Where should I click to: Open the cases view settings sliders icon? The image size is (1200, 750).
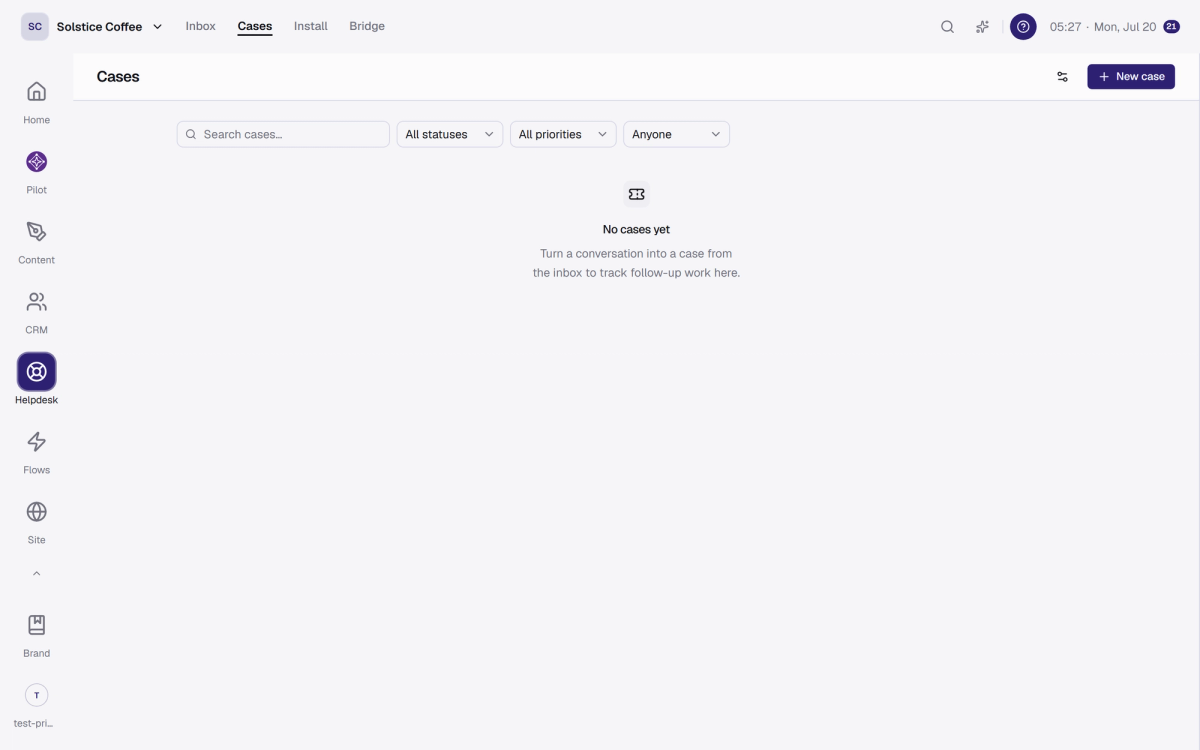[1062, 77]
